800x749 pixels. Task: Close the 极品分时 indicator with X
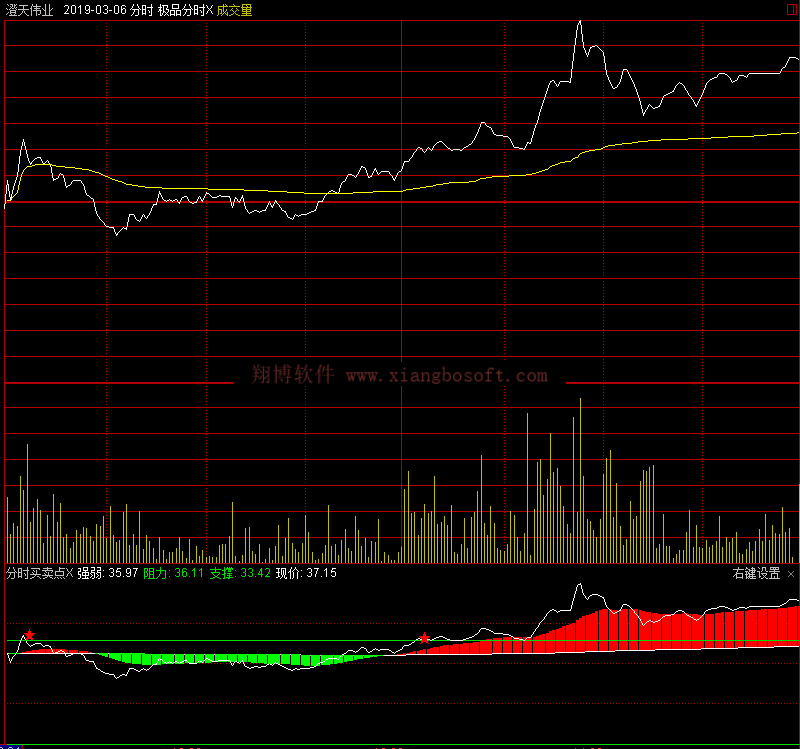coord(209,10)
